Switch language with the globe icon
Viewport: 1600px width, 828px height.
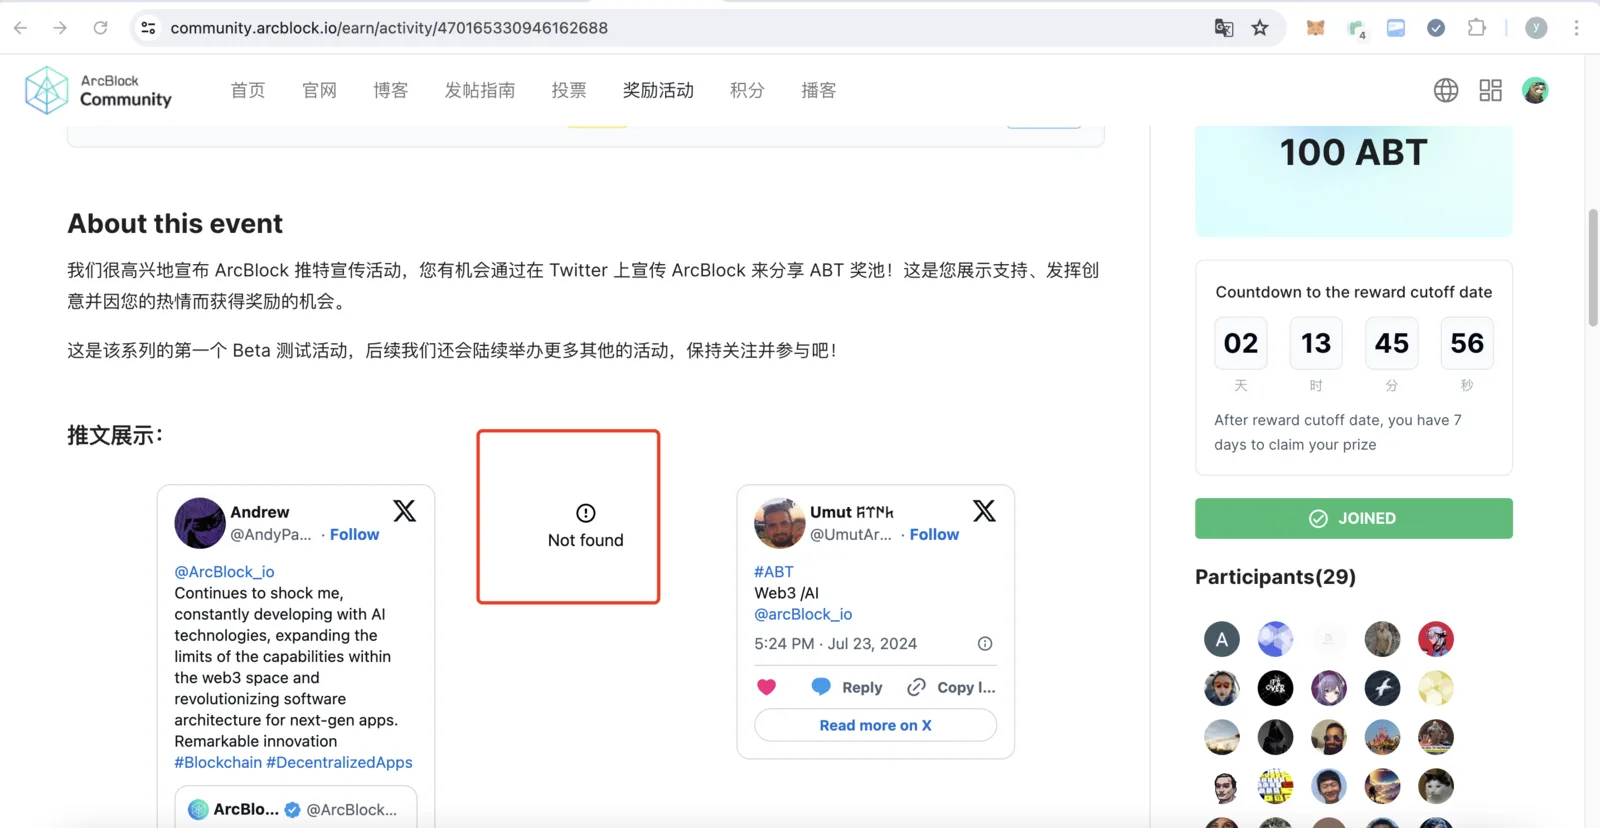(1446, 90)
